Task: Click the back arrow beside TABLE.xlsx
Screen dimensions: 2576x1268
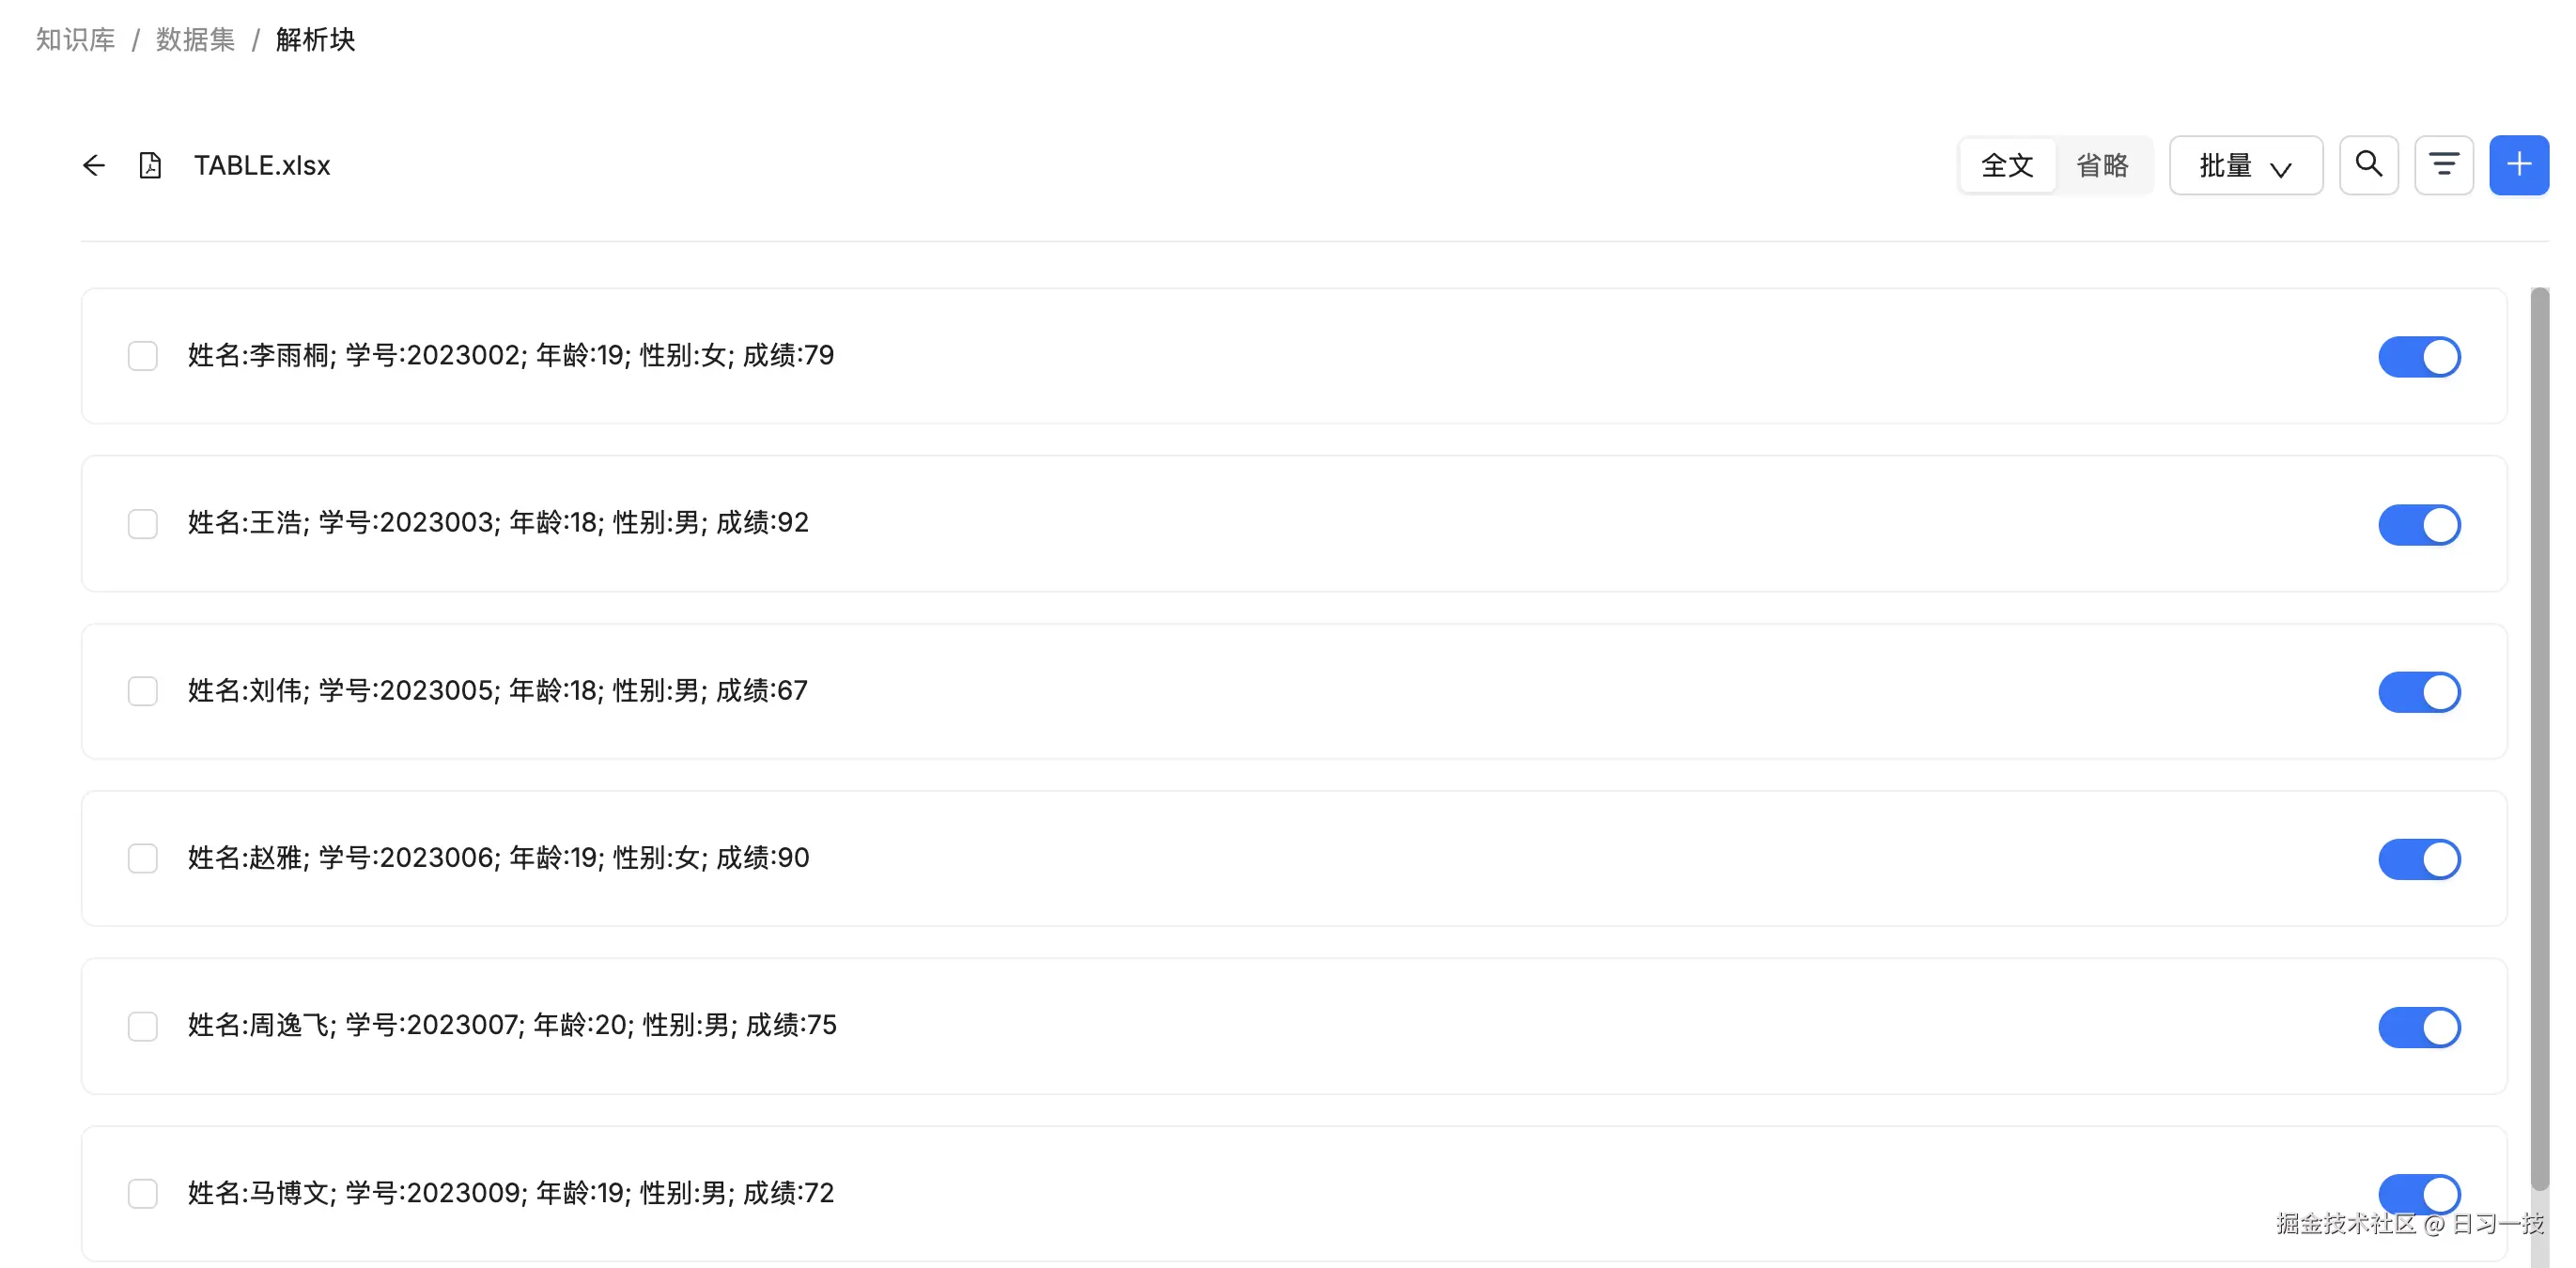Action: [x=93, y=165]
